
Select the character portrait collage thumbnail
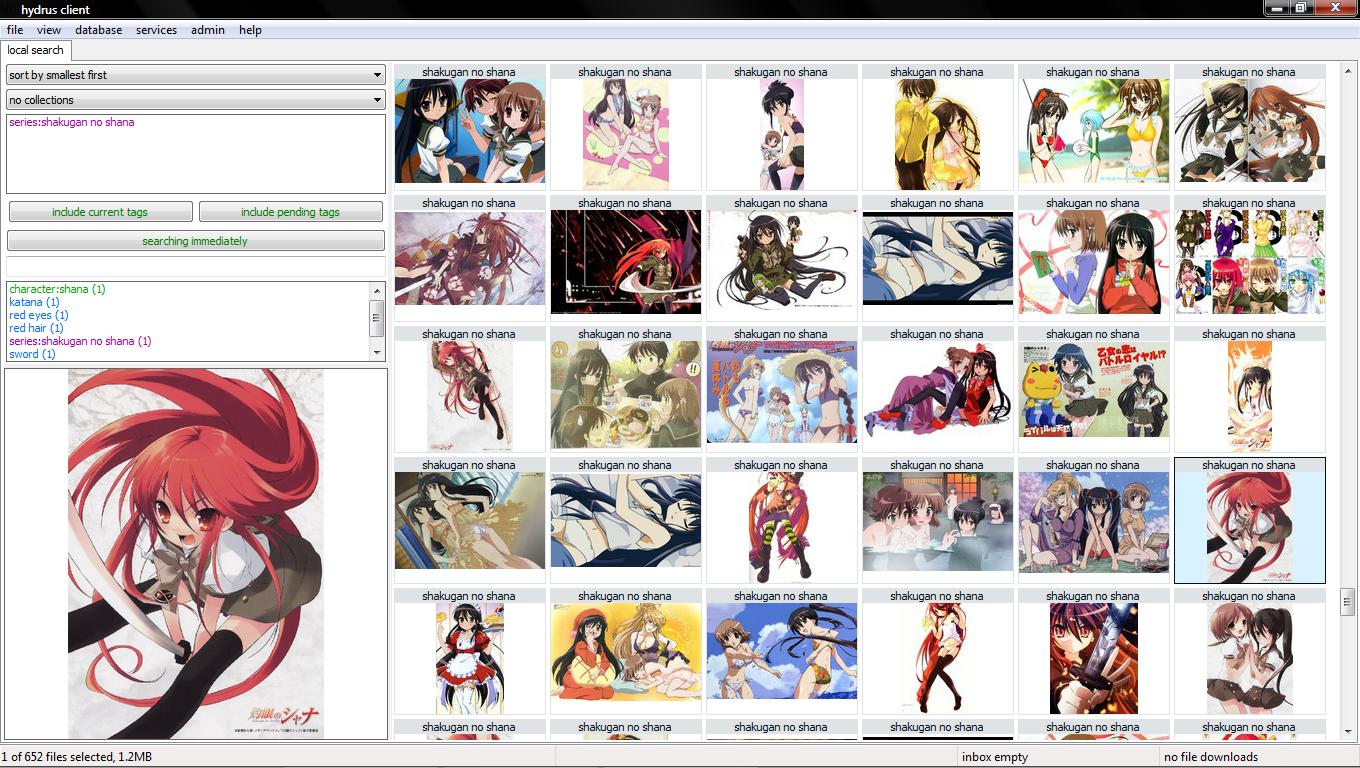click(x=1250, y=258)
